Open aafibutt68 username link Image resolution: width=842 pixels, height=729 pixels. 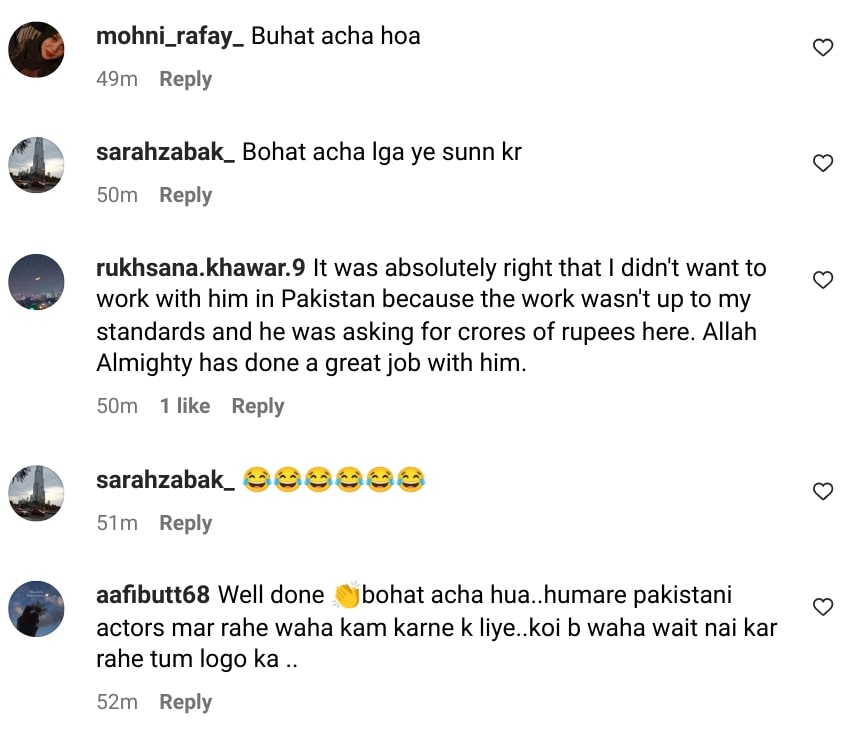pos(153,595)
